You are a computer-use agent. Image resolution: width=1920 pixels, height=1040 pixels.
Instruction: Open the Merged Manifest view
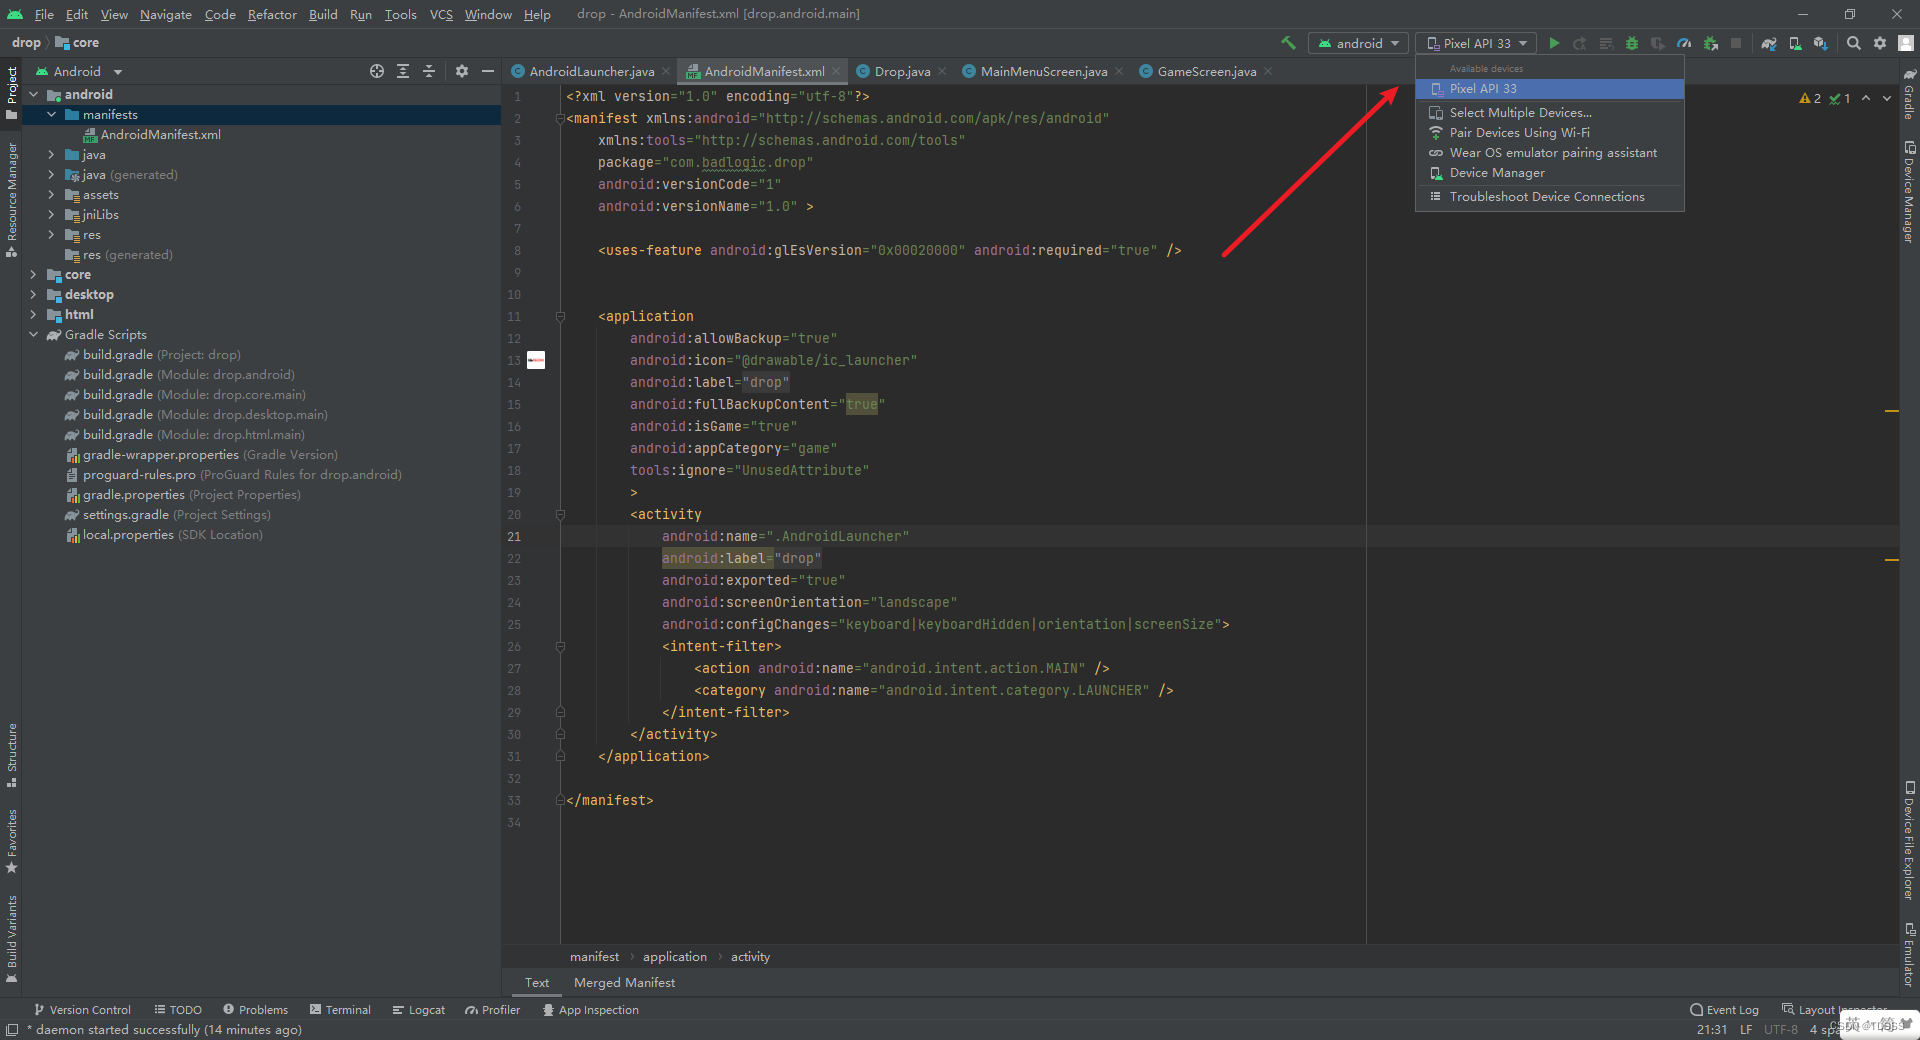point(624,983)
